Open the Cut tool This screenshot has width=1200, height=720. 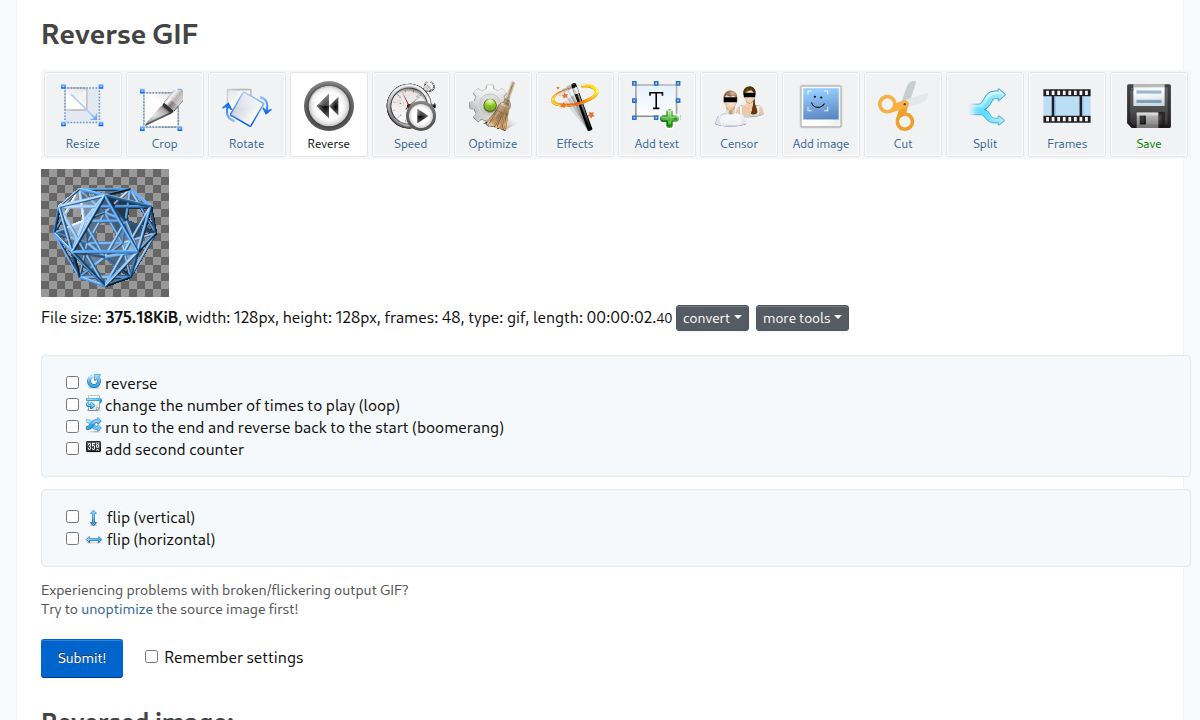point(903,114)
